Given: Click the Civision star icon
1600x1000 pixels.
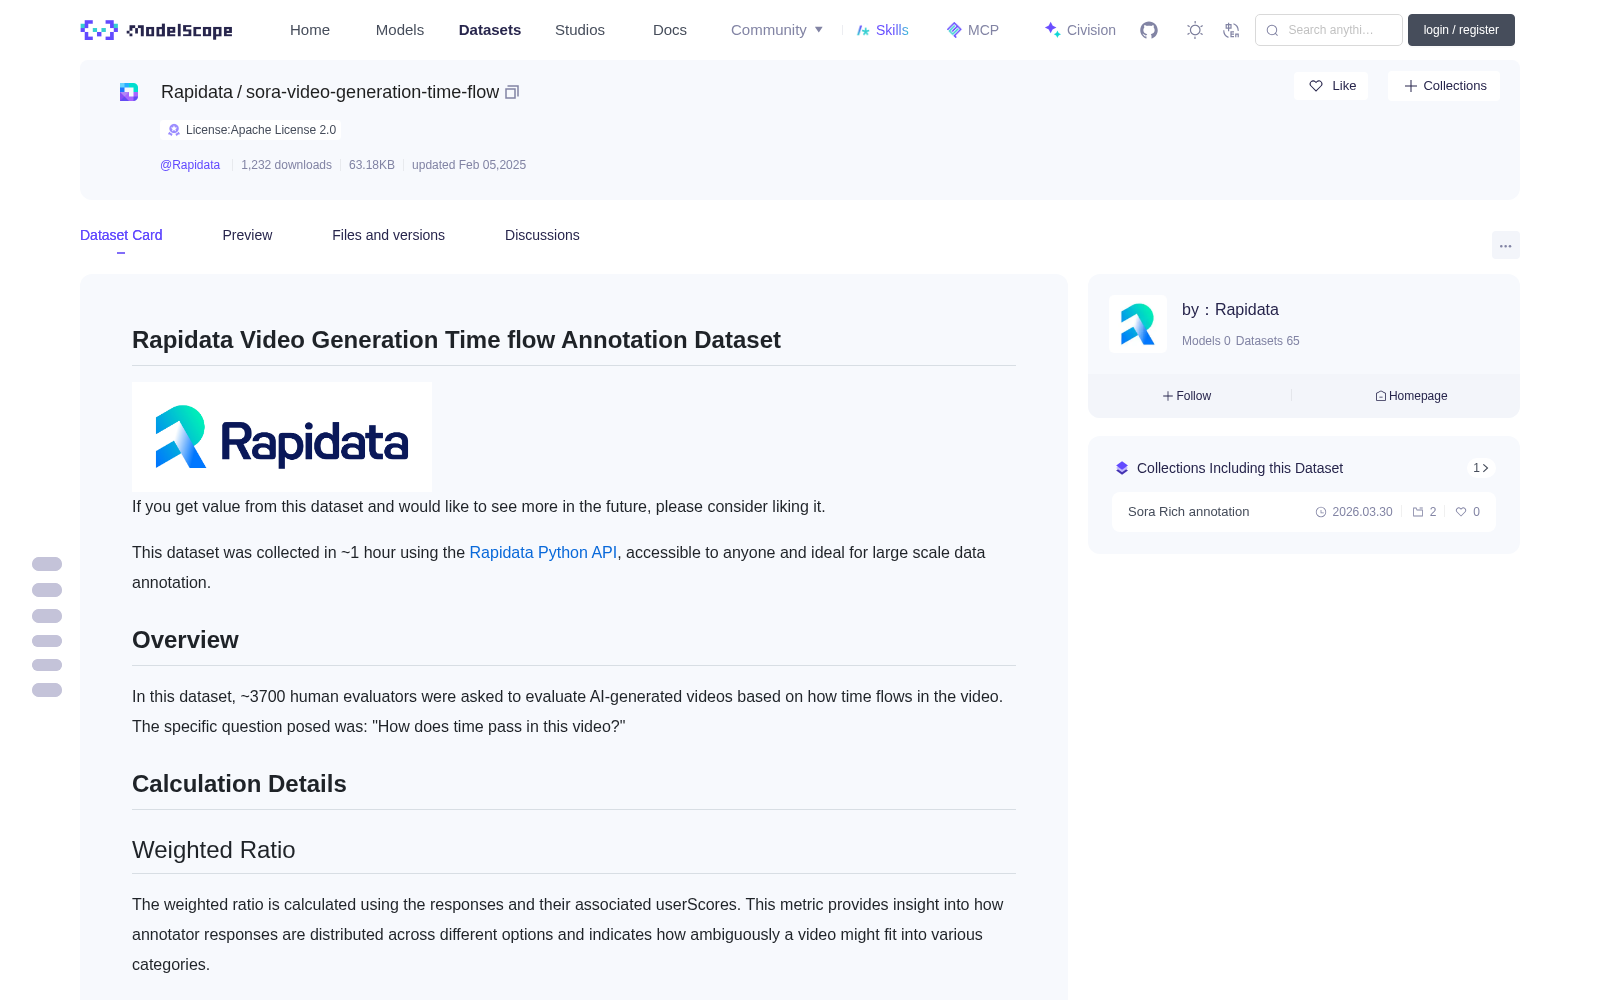Looking at the screenshot, I should coord(1052,30).
